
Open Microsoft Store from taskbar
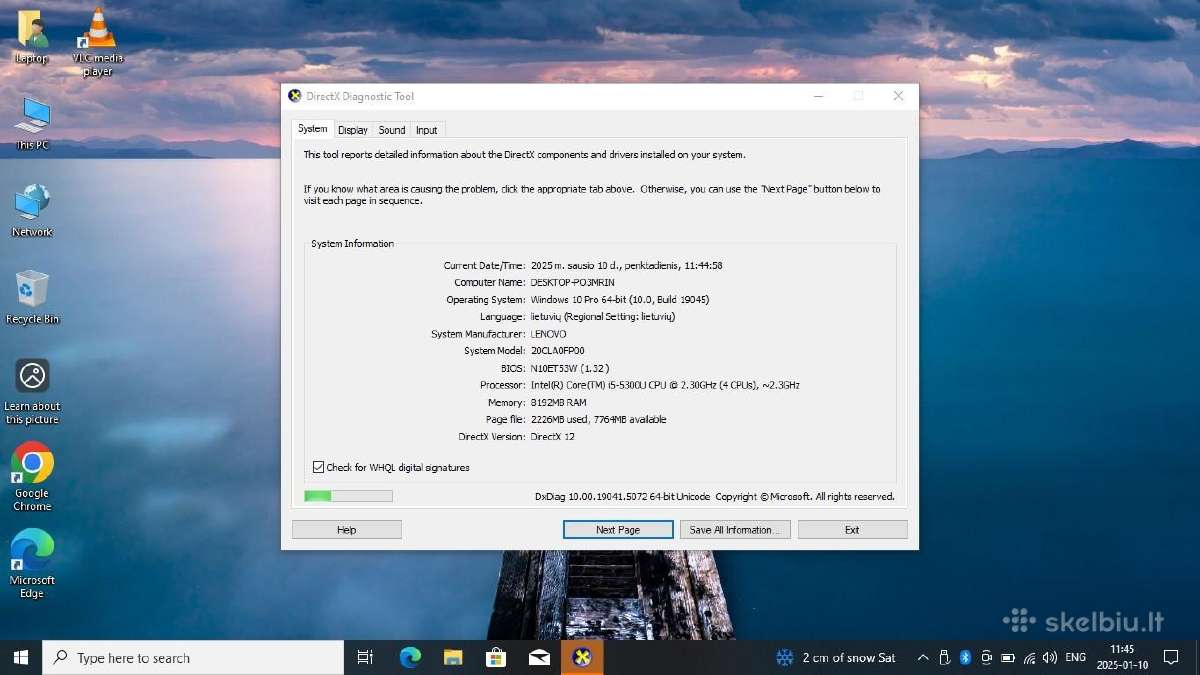tap(496, 657)
